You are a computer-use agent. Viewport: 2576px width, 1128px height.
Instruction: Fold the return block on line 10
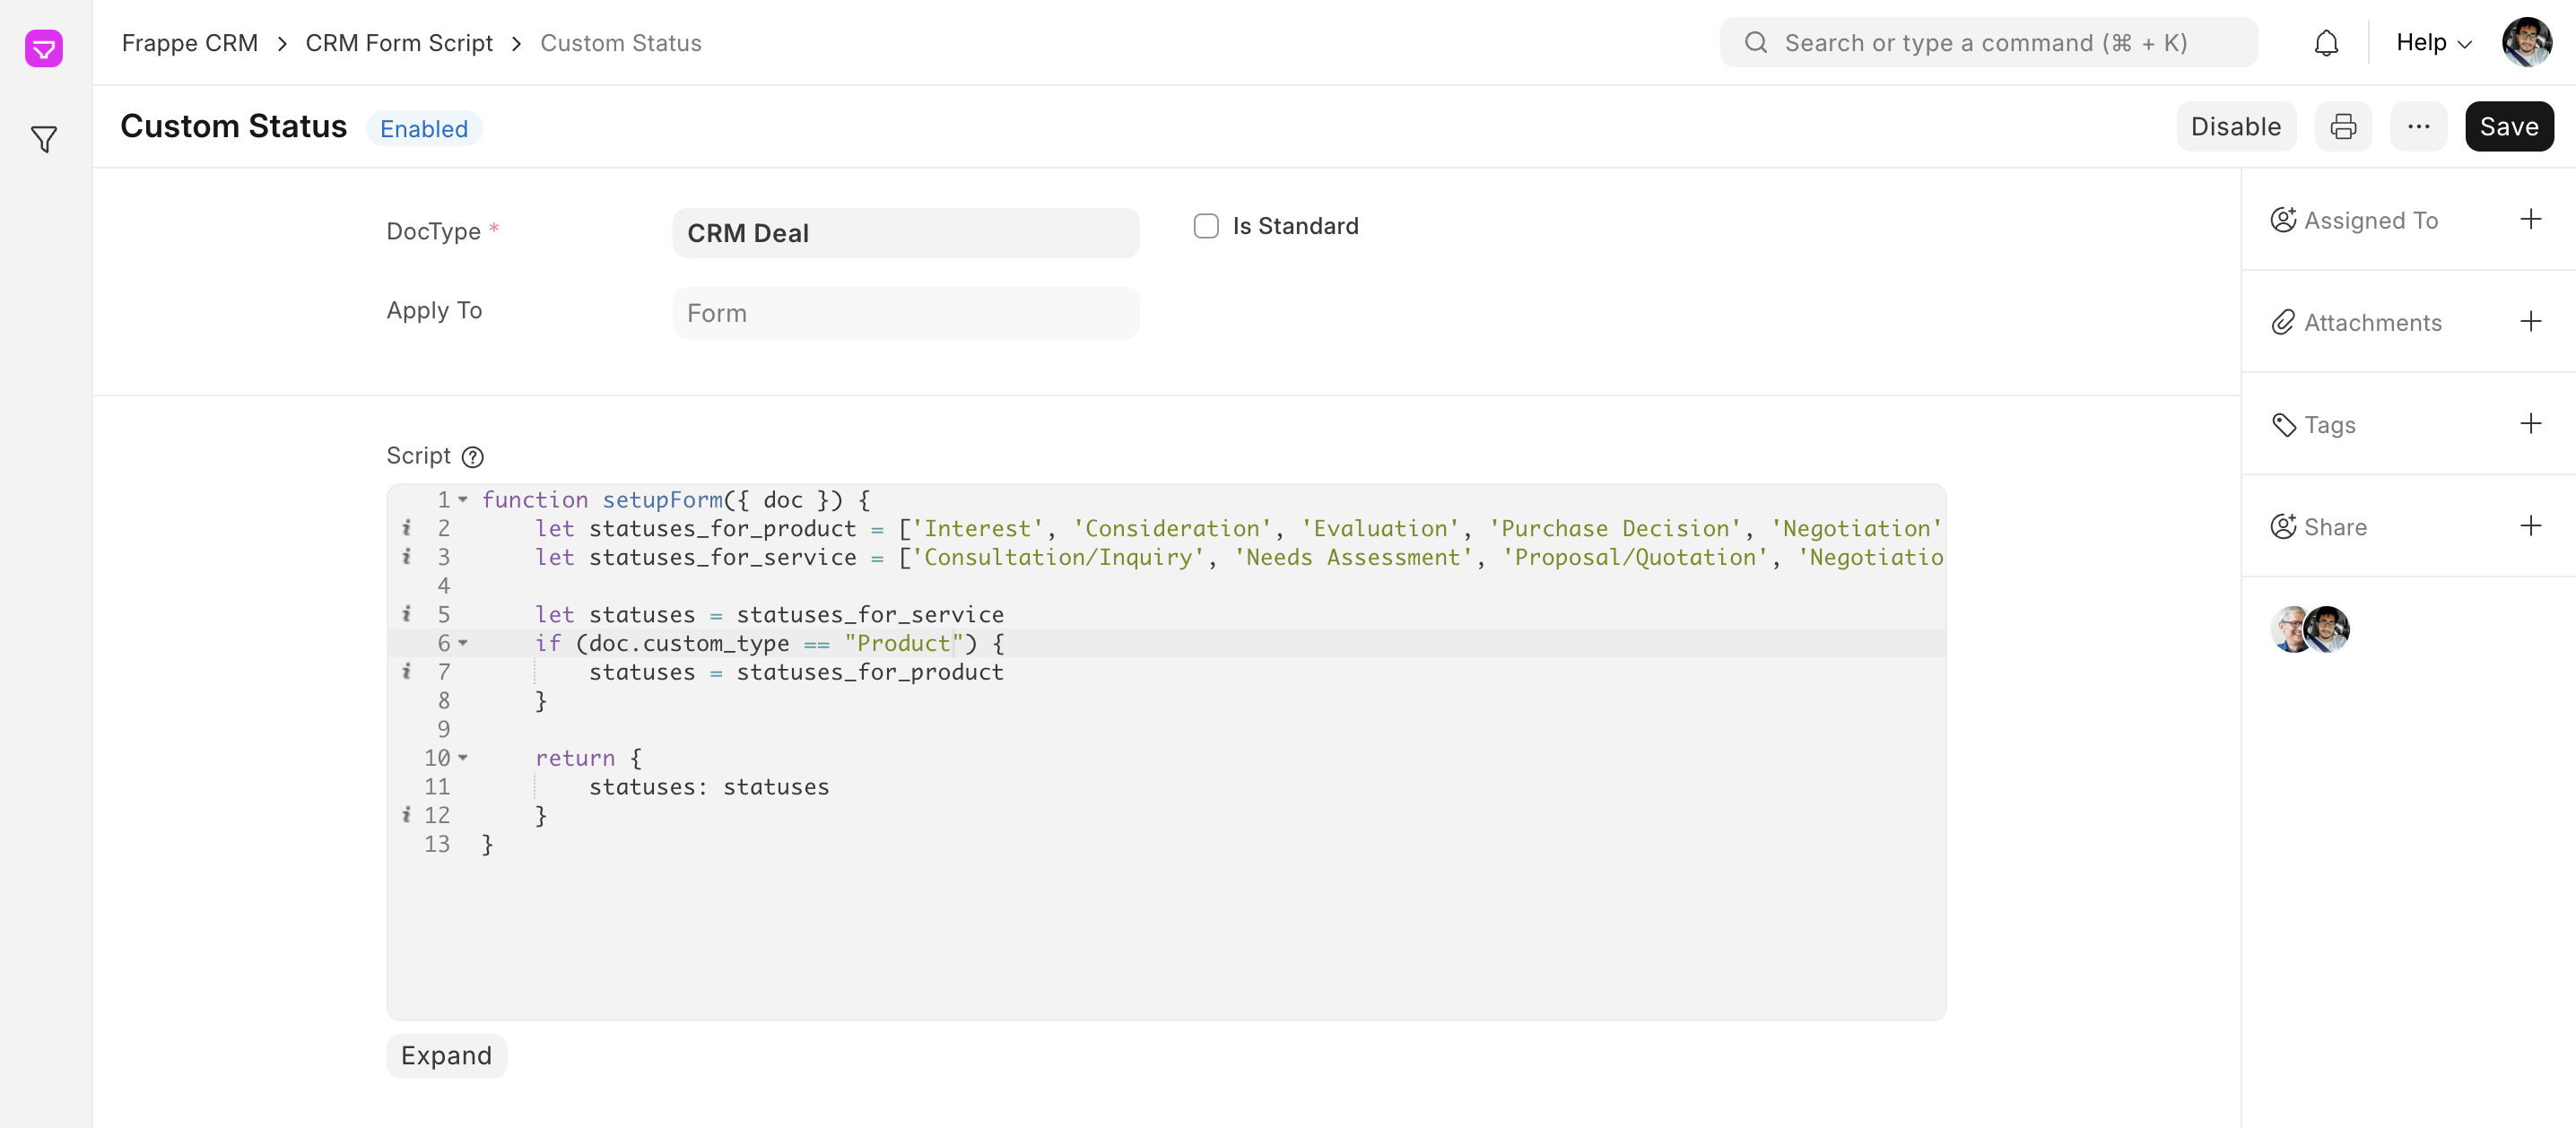[x=463, y=758]
